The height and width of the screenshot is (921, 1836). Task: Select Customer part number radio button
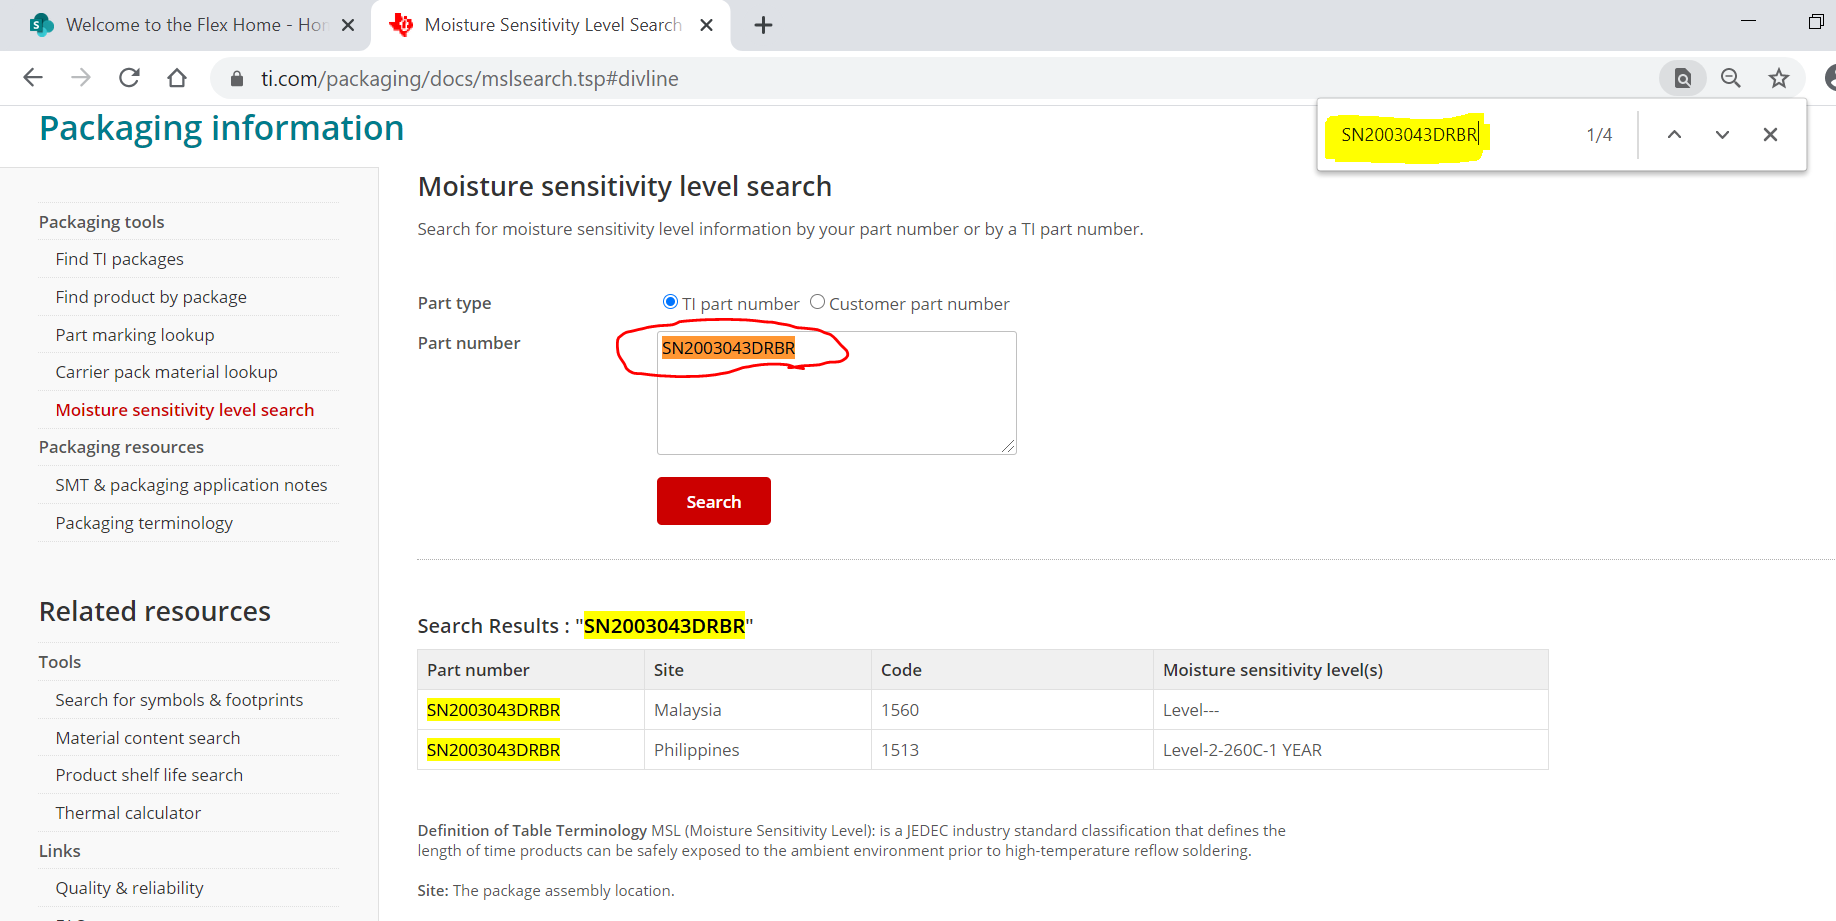(817, 302)
